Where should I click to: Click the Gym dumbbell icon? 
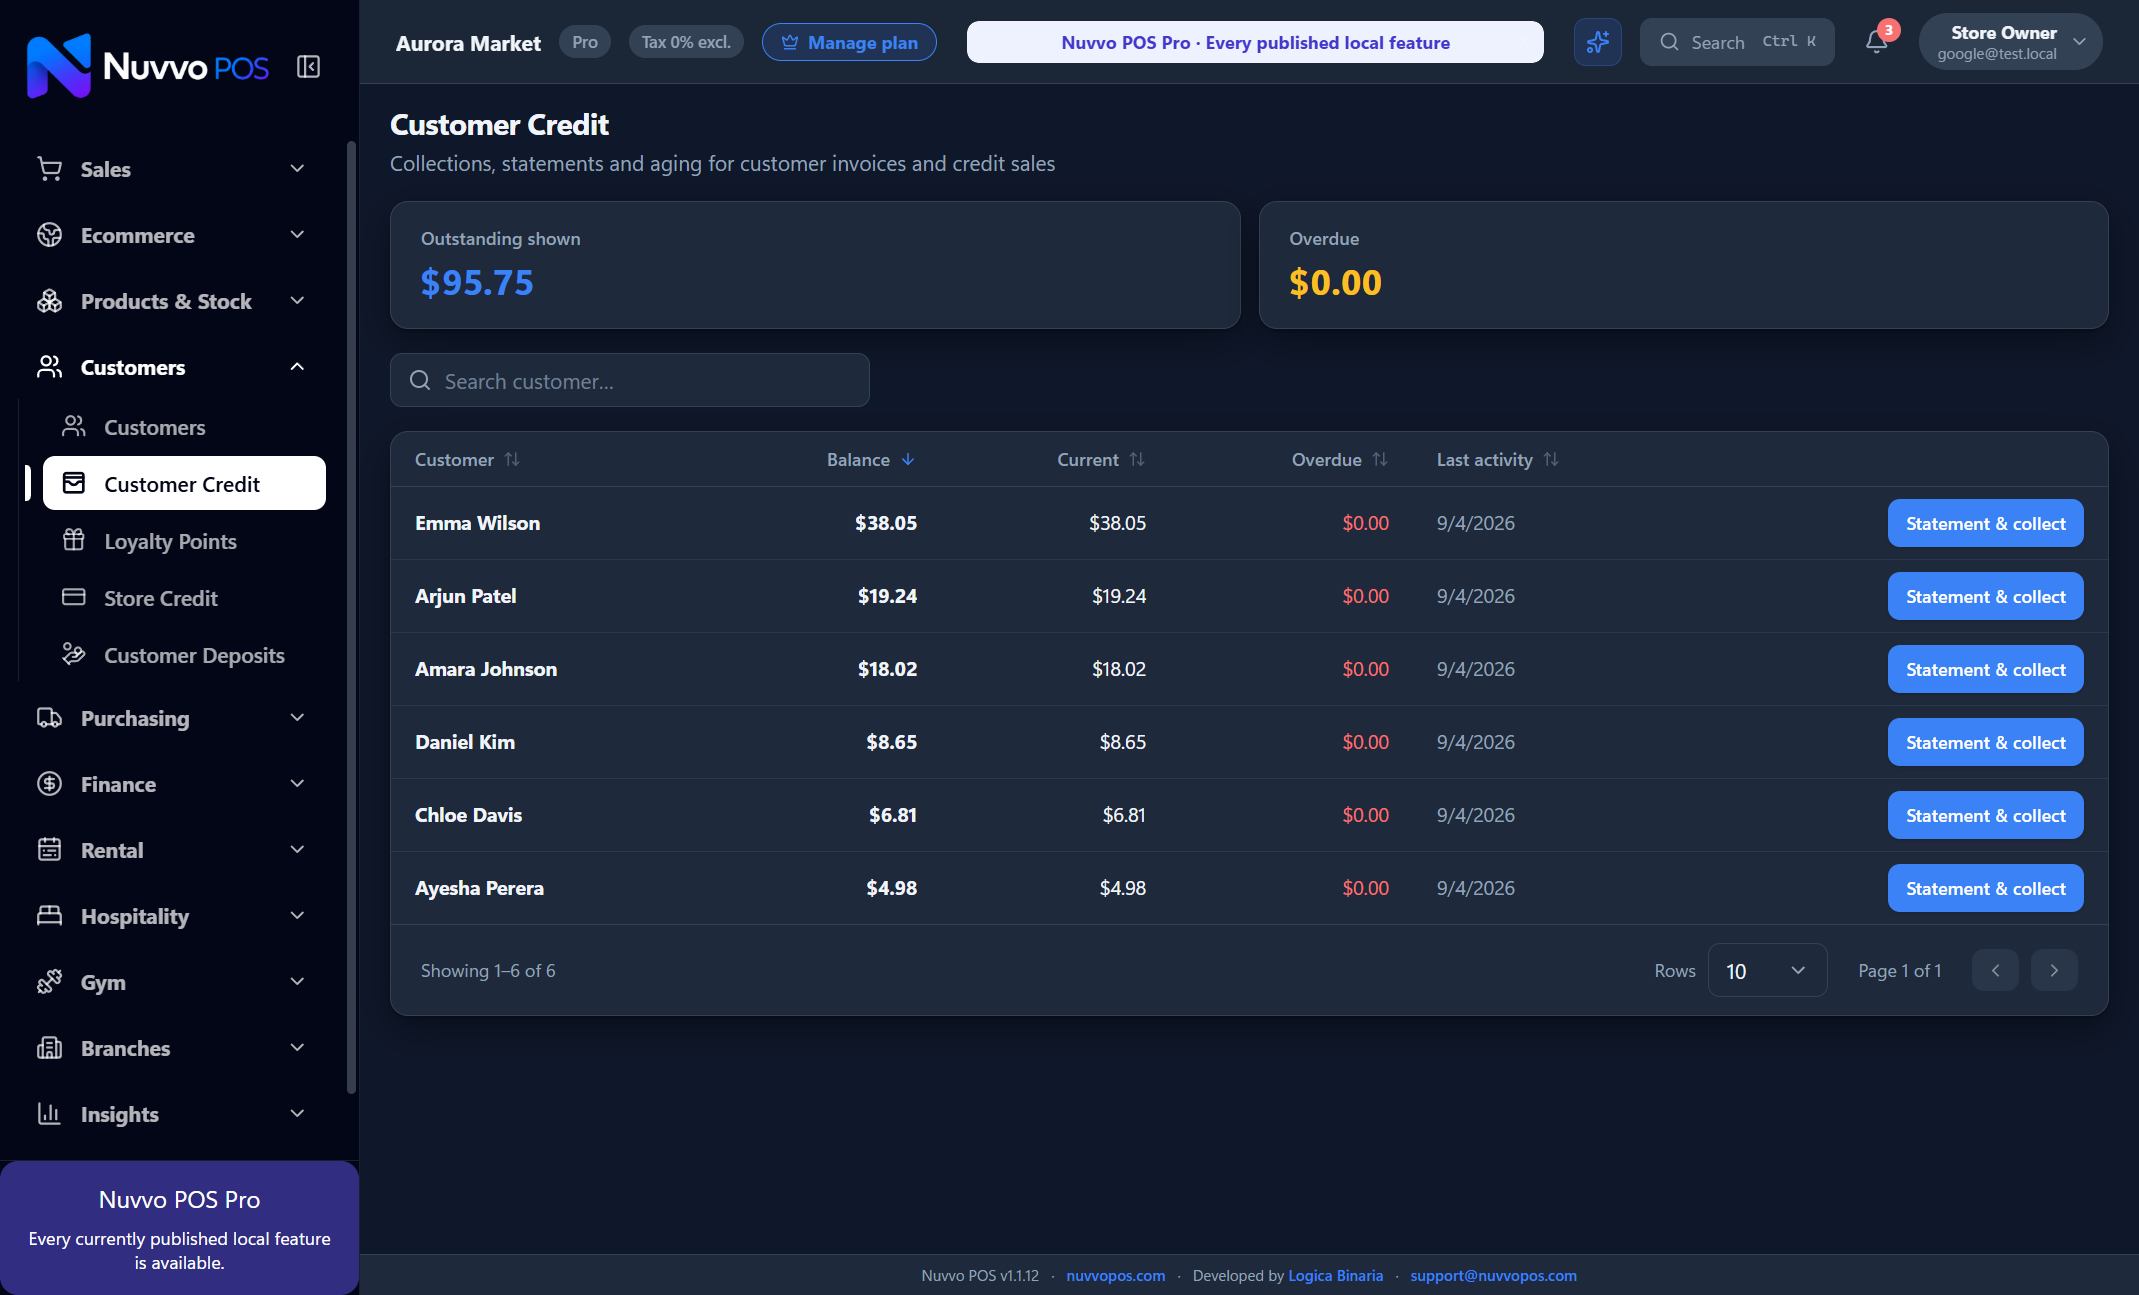[49, 982]
